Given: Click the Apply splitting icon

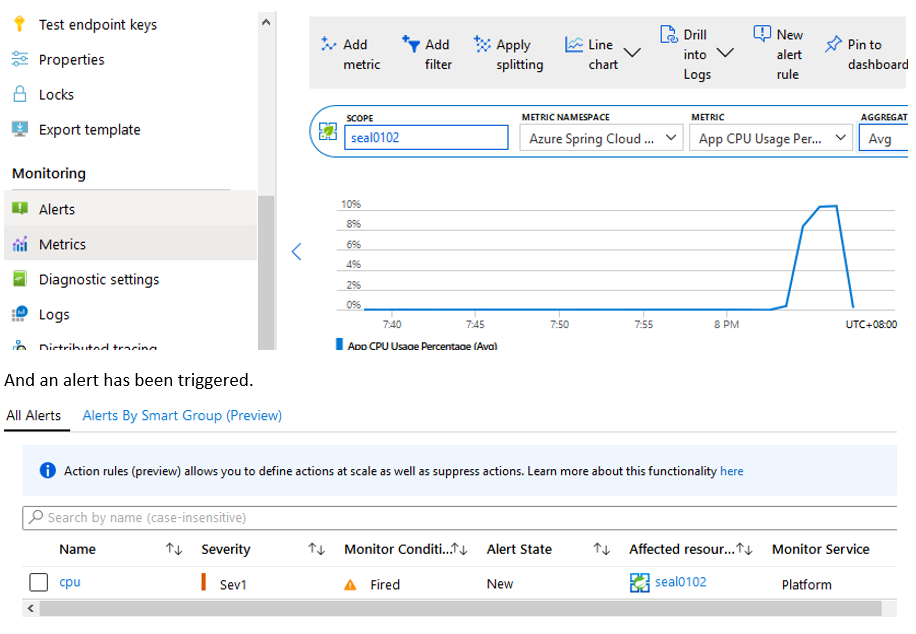Looking at the screenshot, I should (x=482, y=44).
